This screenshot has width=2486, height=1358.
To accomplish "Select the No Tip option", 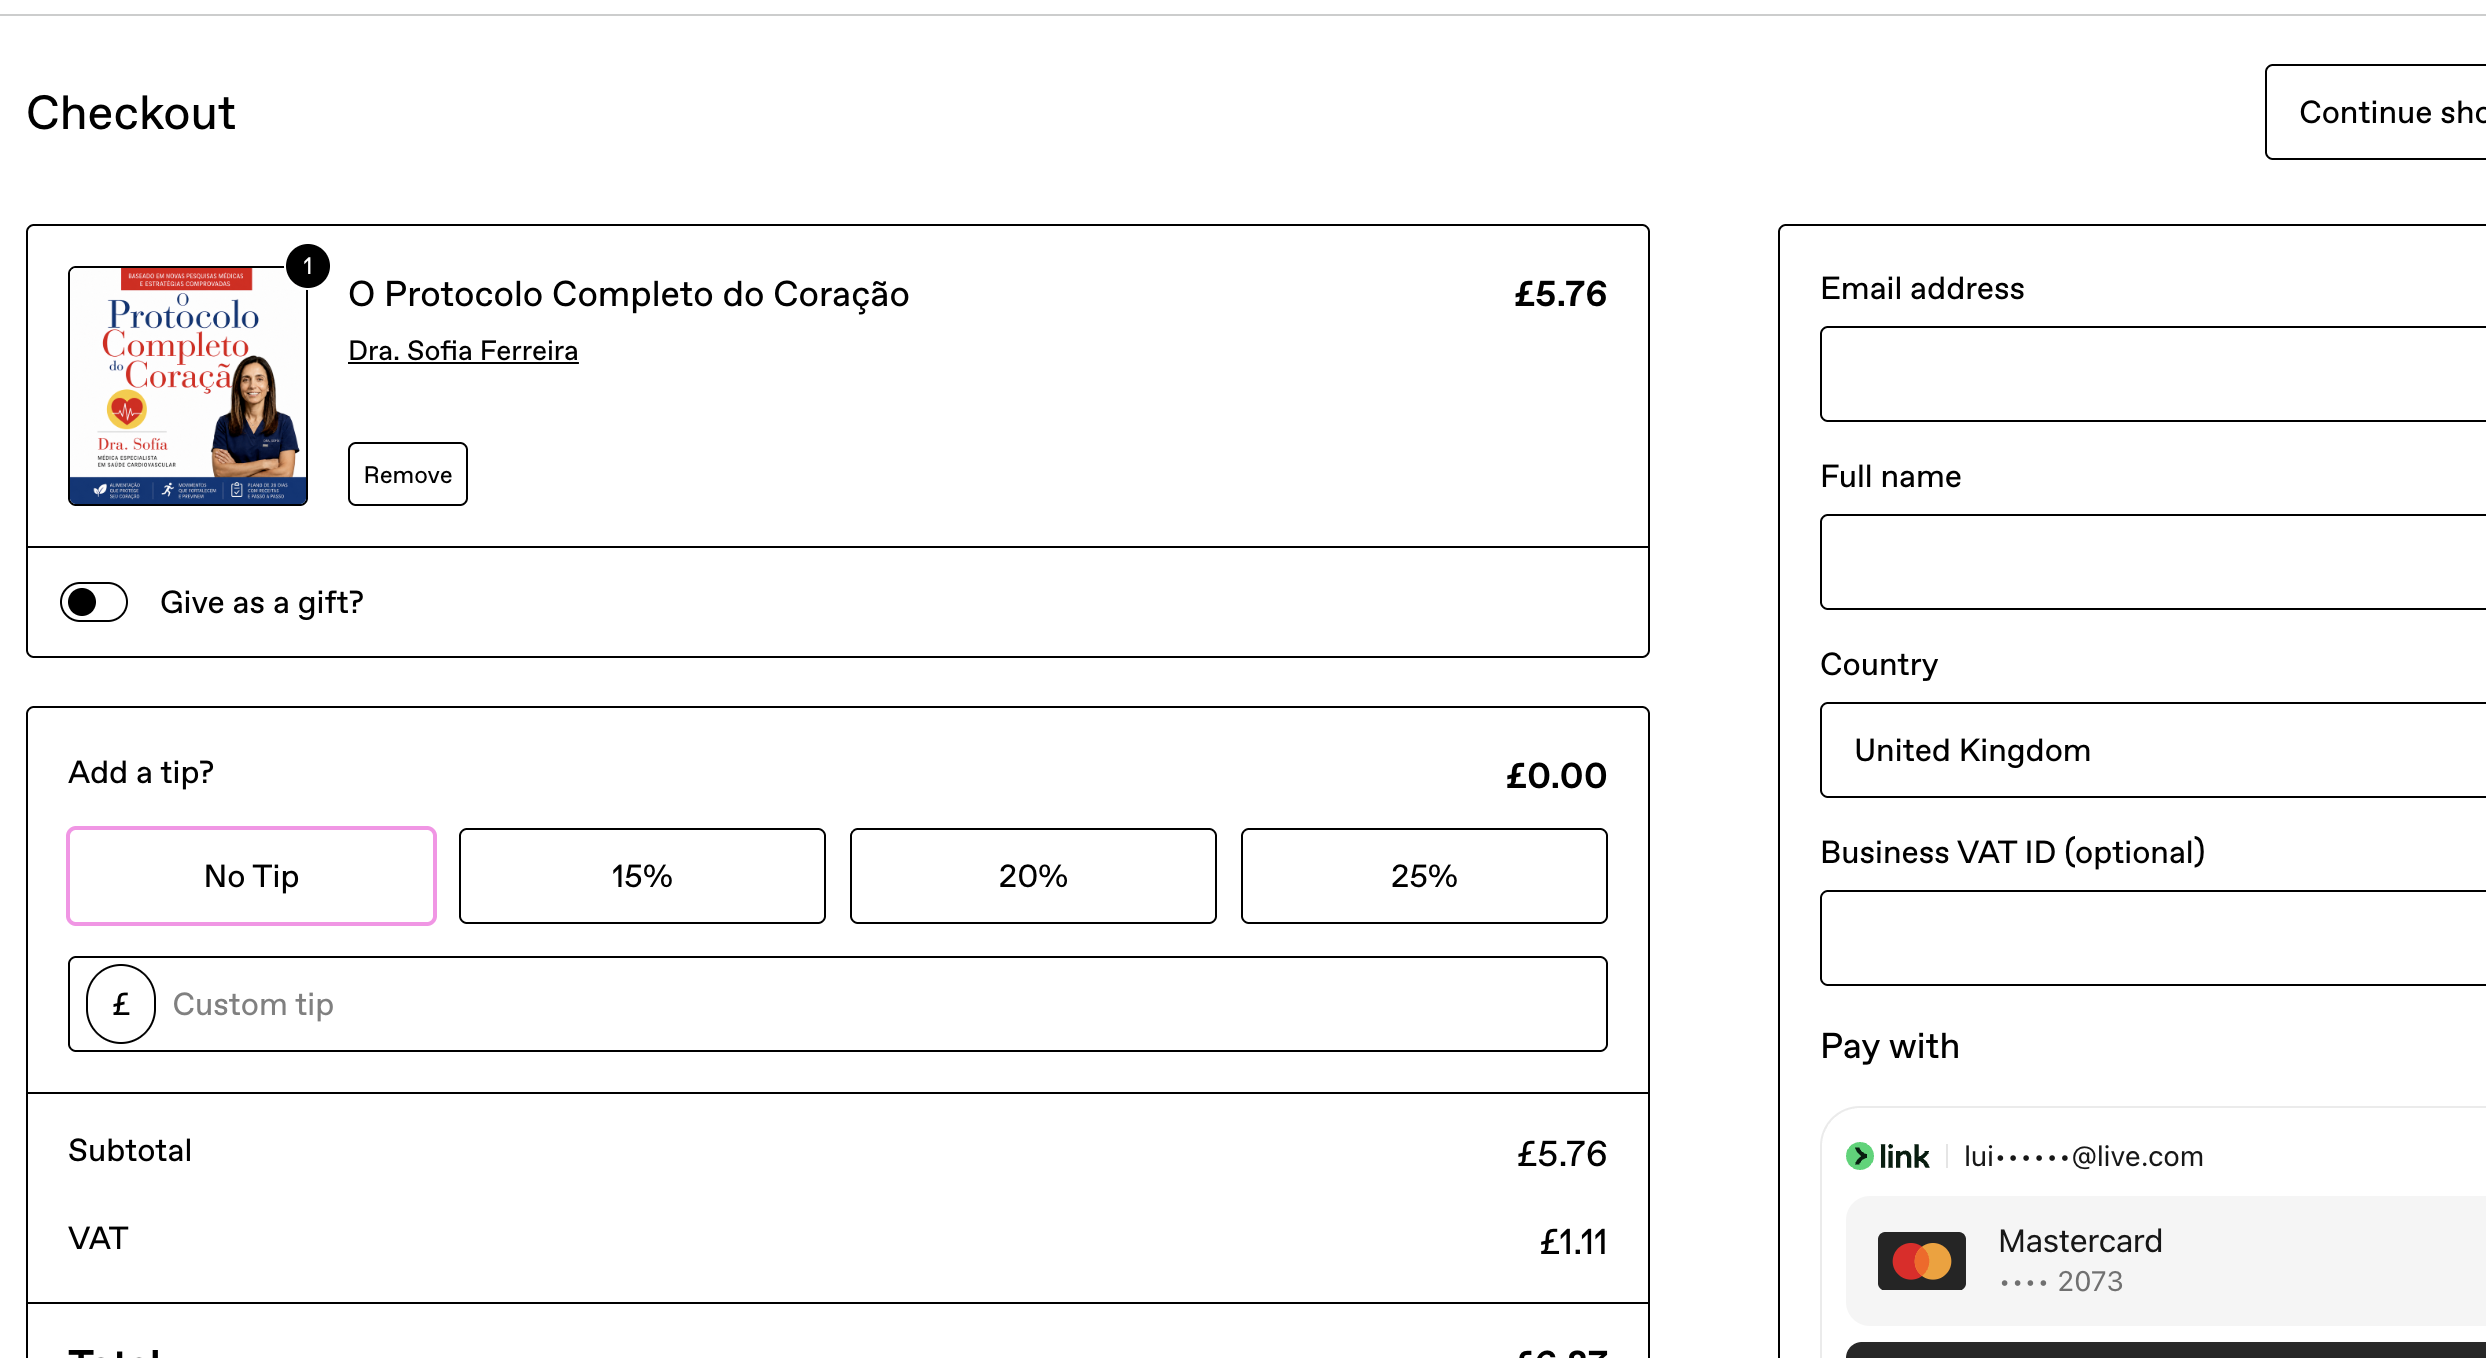I will [x=252, y=876].
